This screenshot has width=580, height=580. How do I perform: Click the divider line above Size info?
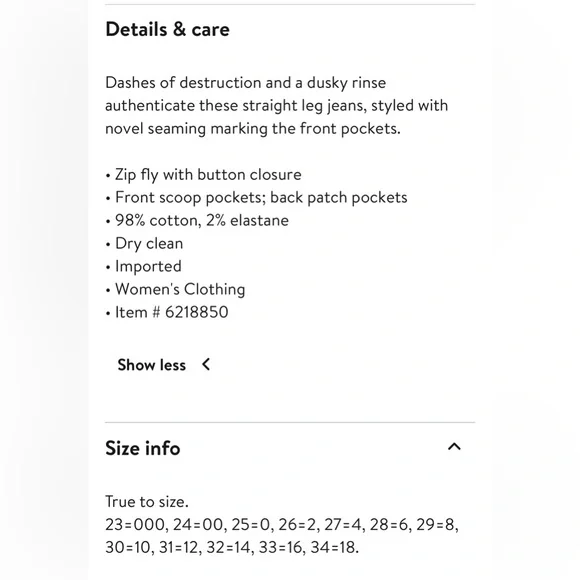290,422
